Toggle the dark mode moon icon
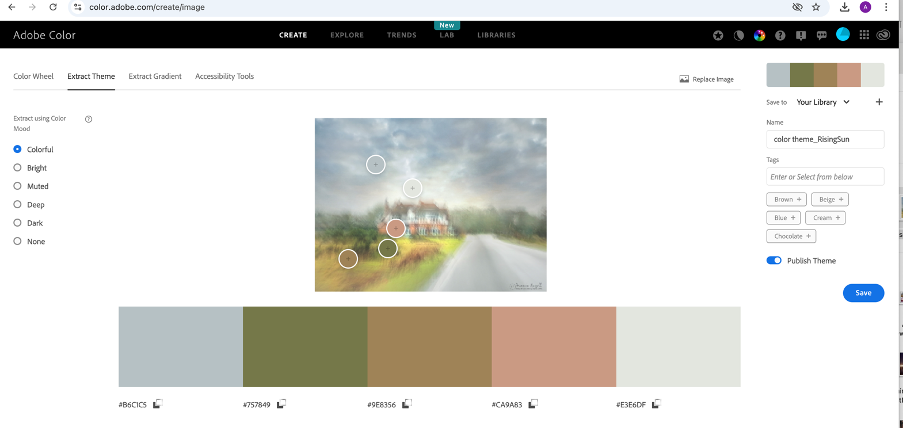 click(x=739, y=35)
